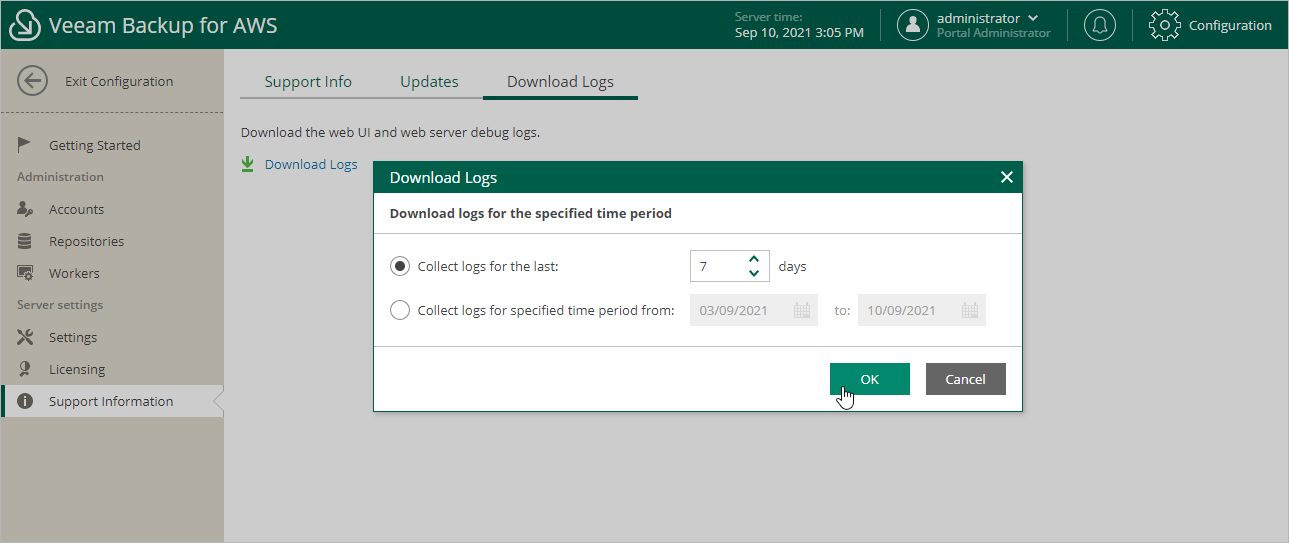Image resolution: width=1289 pixels, height=543 pixels.
Task: Expand the administrator account dropdown
Action: click(x=1033, y=18)
